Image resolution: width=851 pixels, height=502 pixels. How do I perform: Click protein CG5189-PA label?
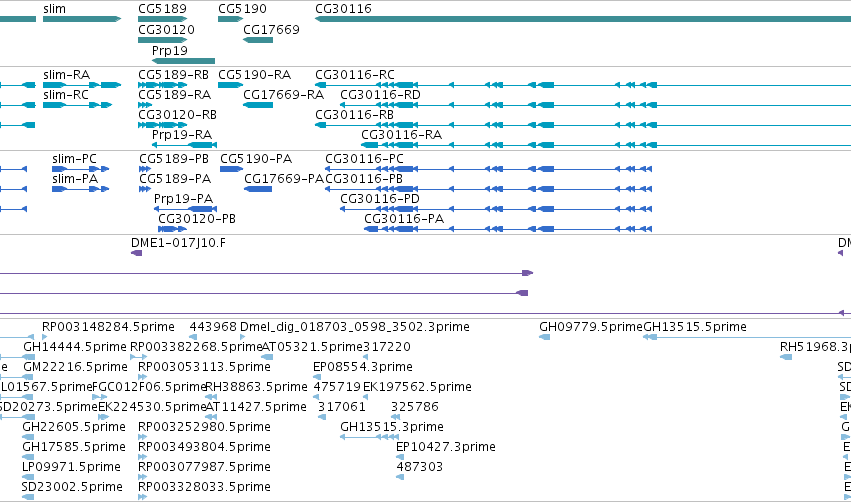175,179
